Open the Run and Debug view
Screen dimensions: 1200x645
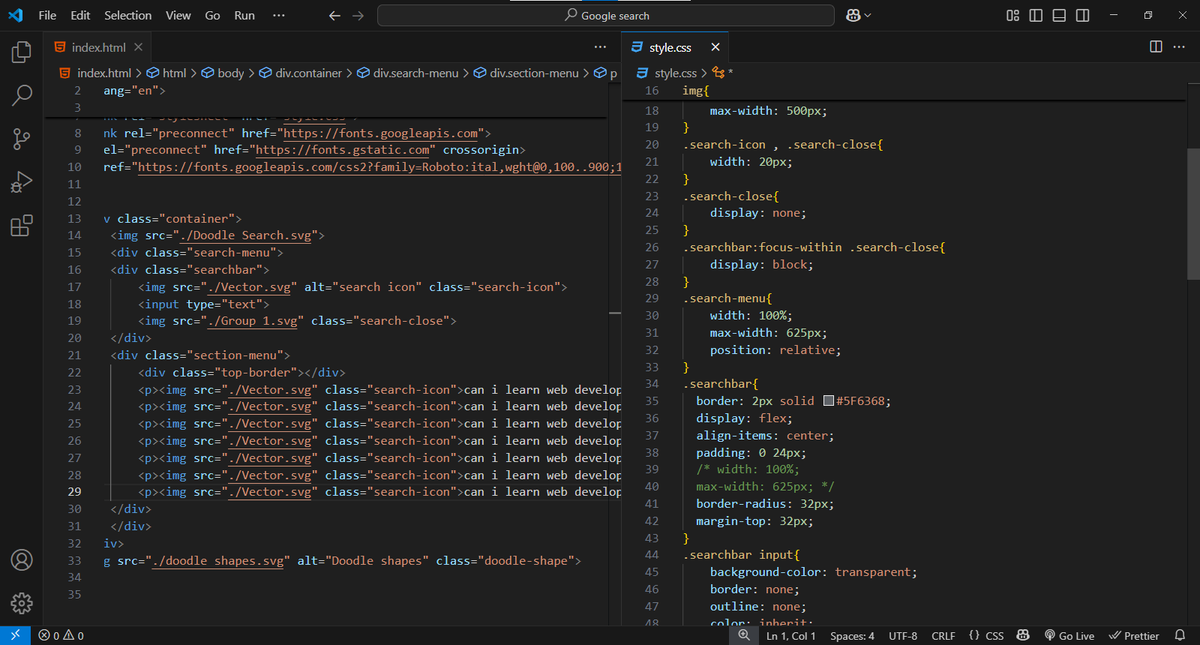(x=22, y=183)
